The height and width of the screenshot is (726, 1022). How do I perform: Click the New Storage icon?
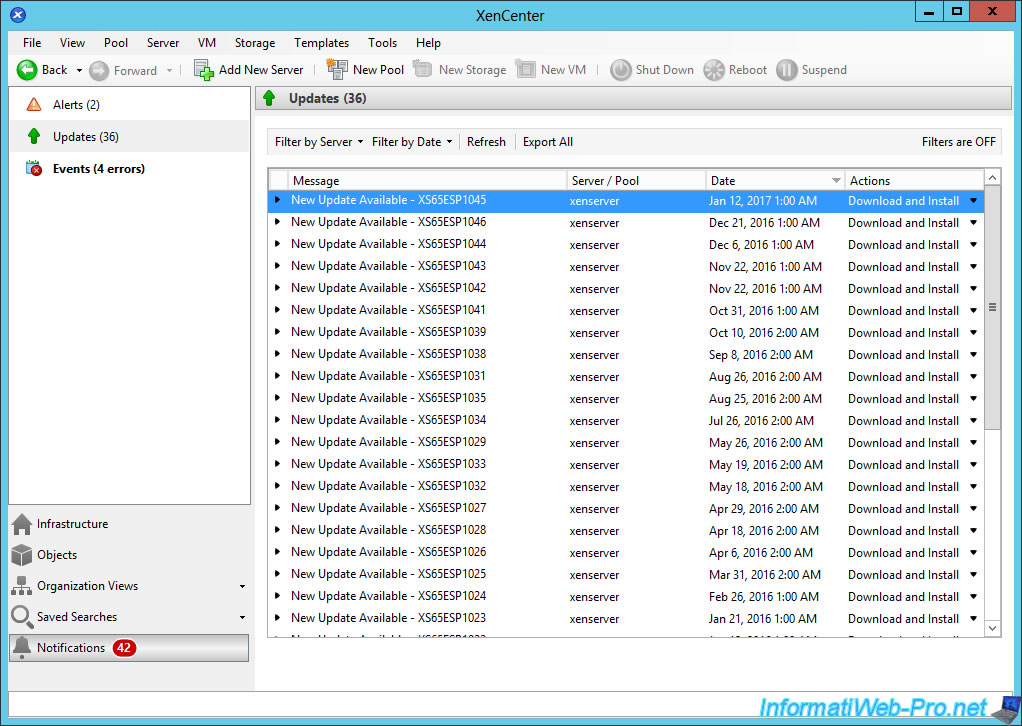tap(422, 69)
